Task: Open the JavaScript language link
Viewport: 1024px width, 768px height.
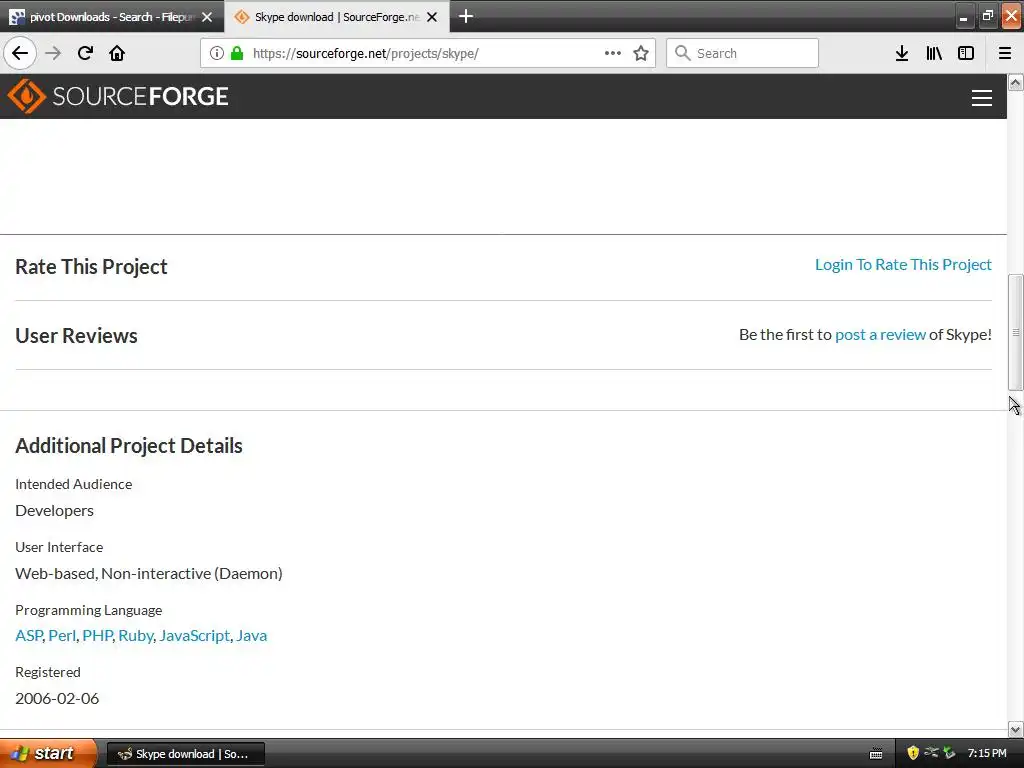Action: (195, 635)
